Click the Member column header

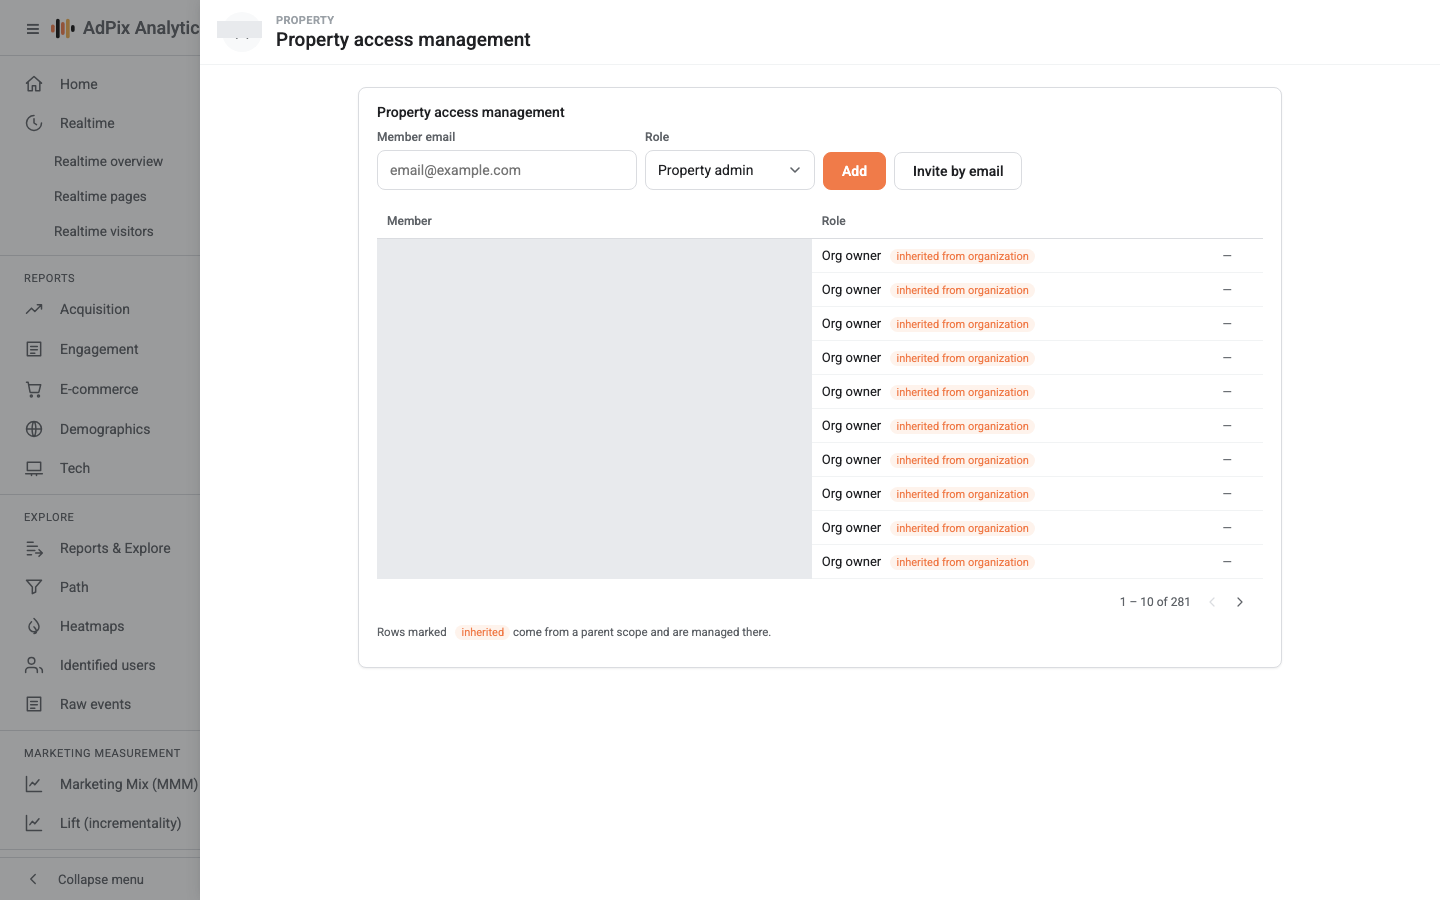(x=409, y=221)
